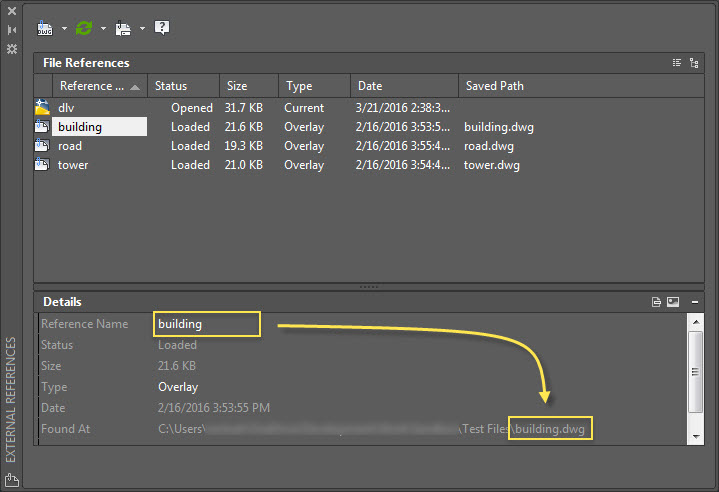Toggle the palette auto-hide icon
The image size is (719, 492).
(12, 30)
